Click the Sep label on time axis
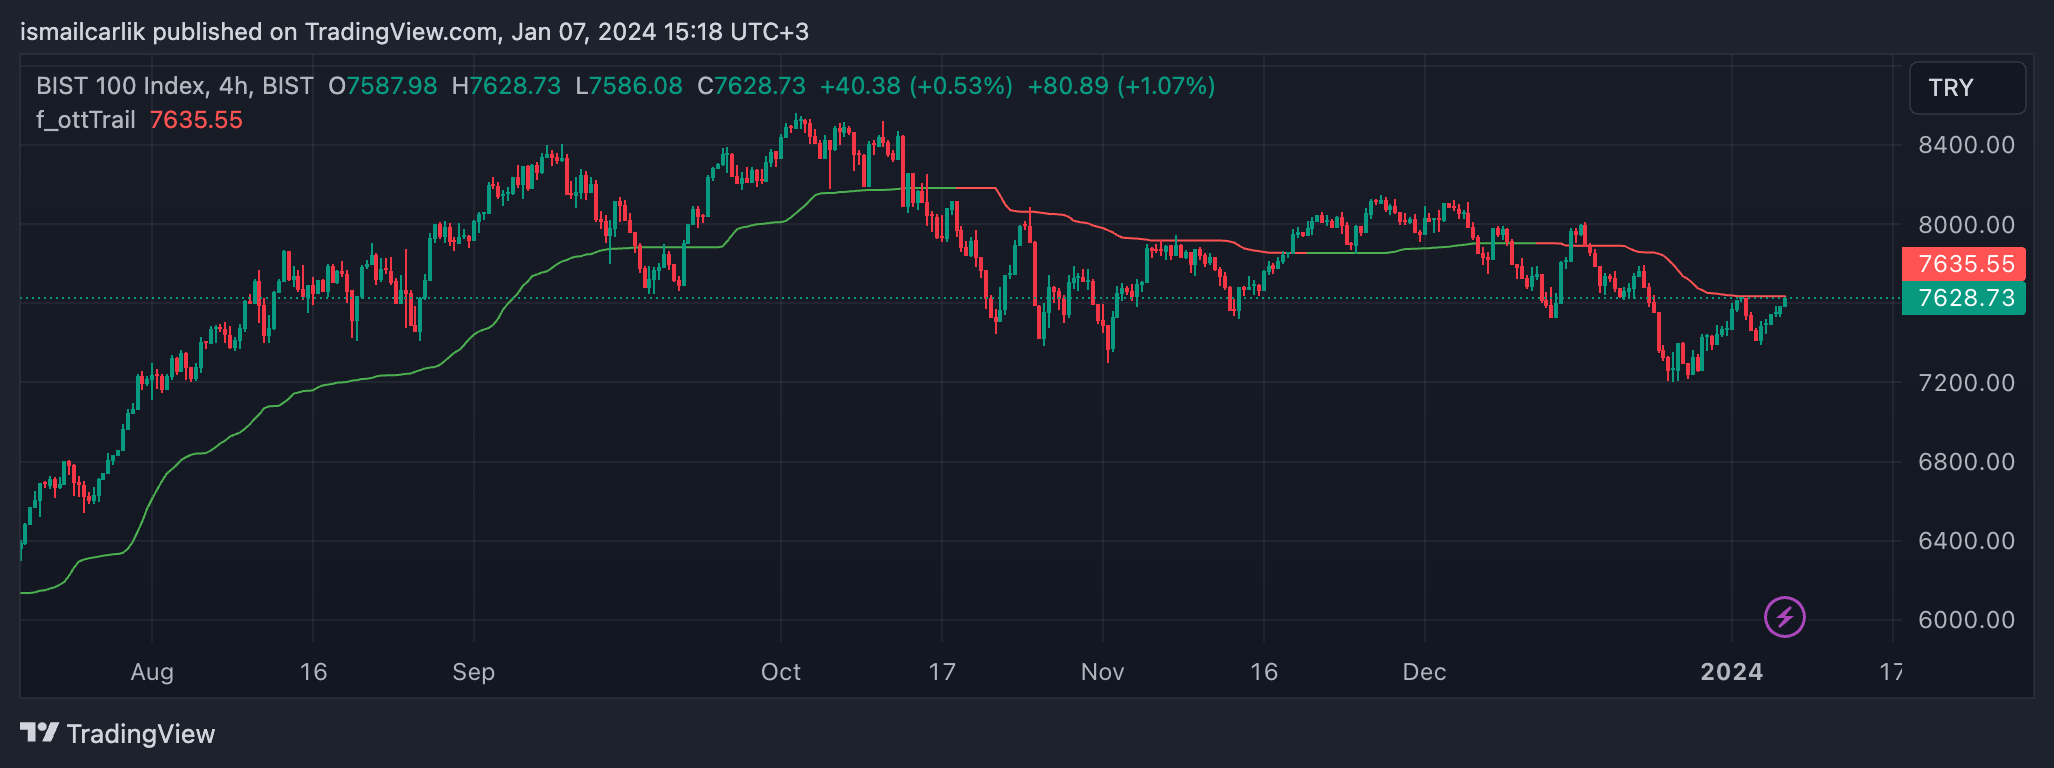The width and height of the screenshot is (2054, 768). 473,672
